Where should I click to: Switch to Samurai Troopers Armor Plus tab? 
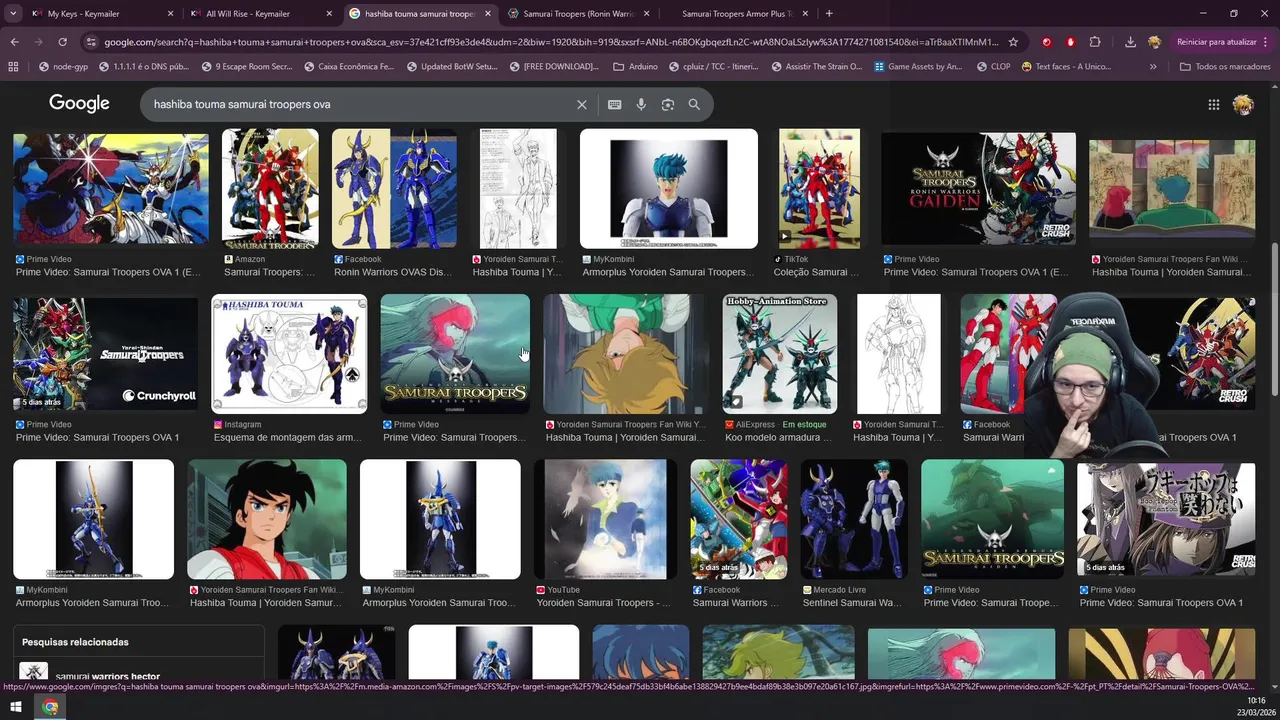(738, 14)
